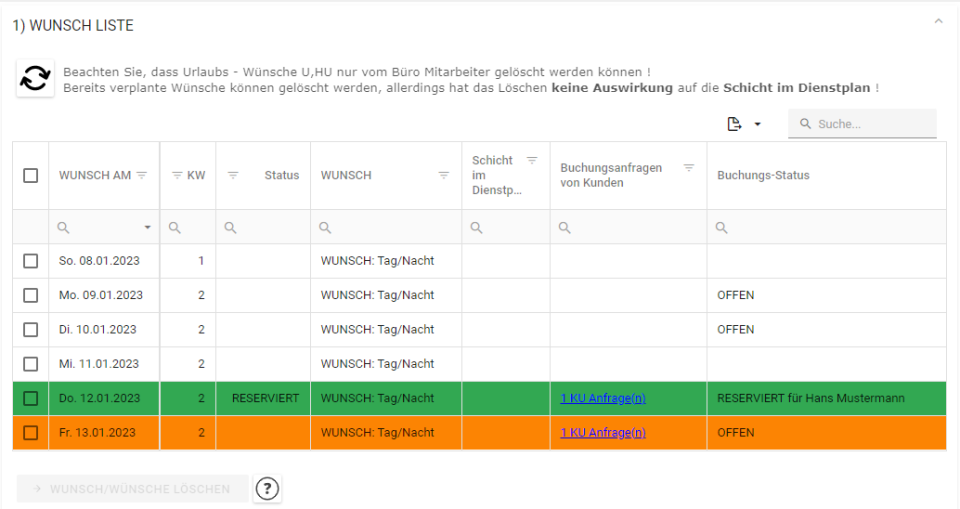Open the 1 KU Anfrage(n) link in green row

(x=602, y=398)
